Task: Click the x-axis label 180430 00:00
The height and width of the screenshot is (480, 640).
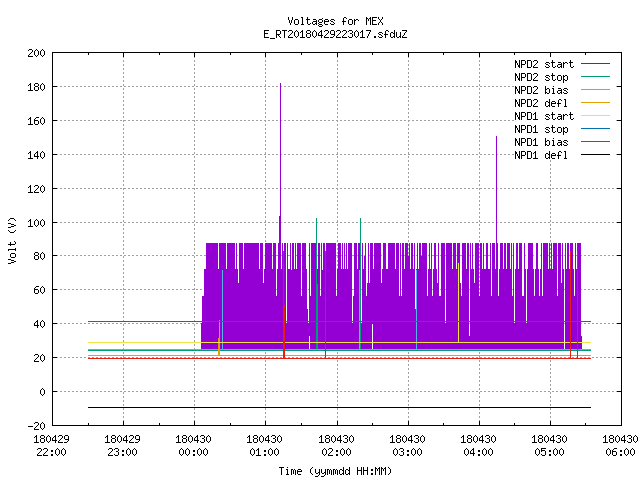Action: pos(193,446)
